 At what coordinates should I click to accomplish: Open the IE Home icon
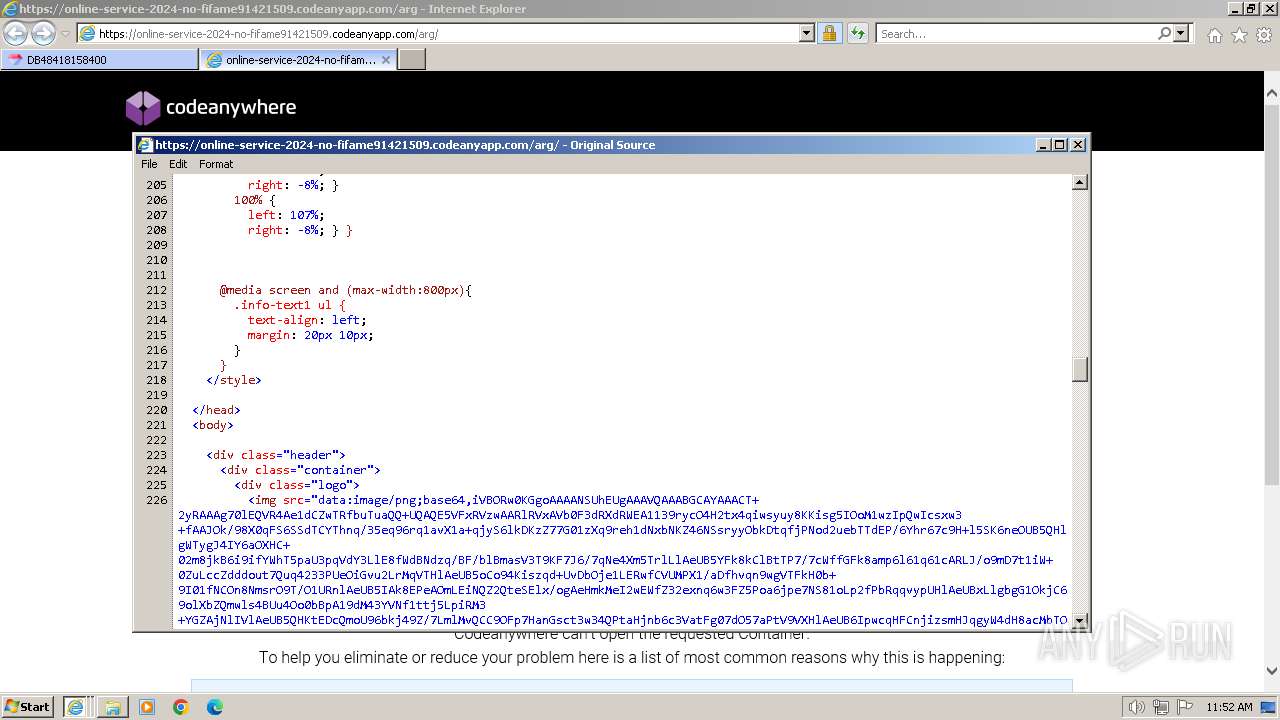(1214, 35)
